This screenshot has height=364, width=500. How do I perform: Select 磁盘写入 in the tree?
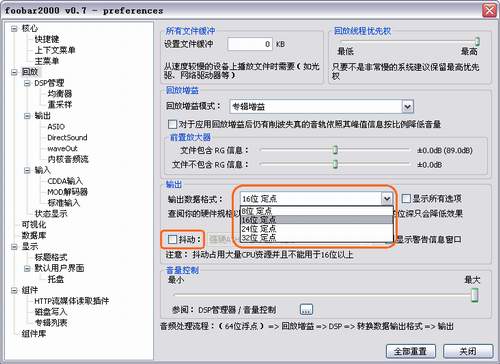51,312
